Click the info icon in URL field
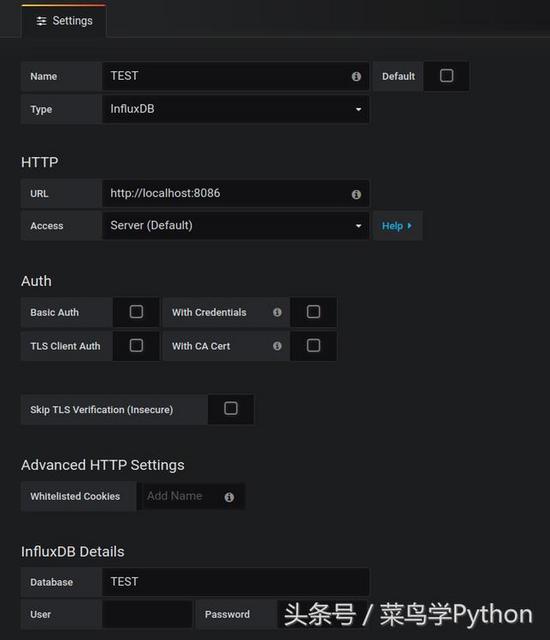 (356, 194)
